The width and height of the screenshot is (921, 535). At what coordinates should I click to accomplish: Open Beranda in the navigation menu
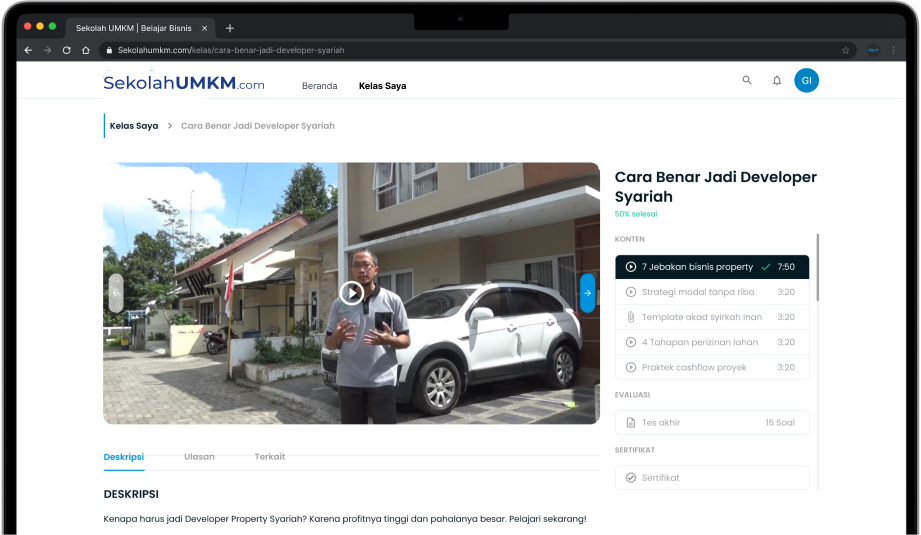(x=319, y=86)
